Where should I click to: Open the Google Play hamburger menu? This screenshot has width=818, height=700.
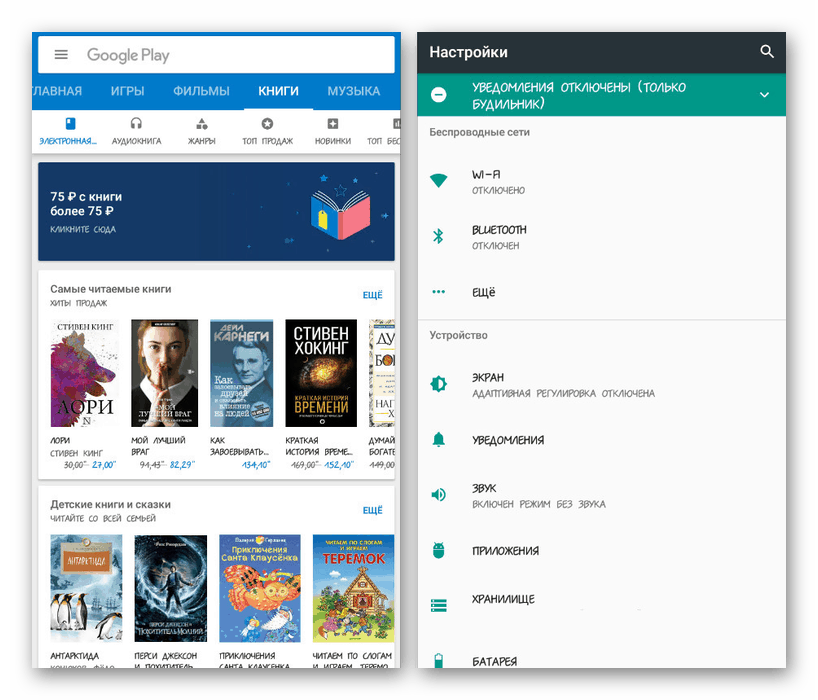(61, 55)
